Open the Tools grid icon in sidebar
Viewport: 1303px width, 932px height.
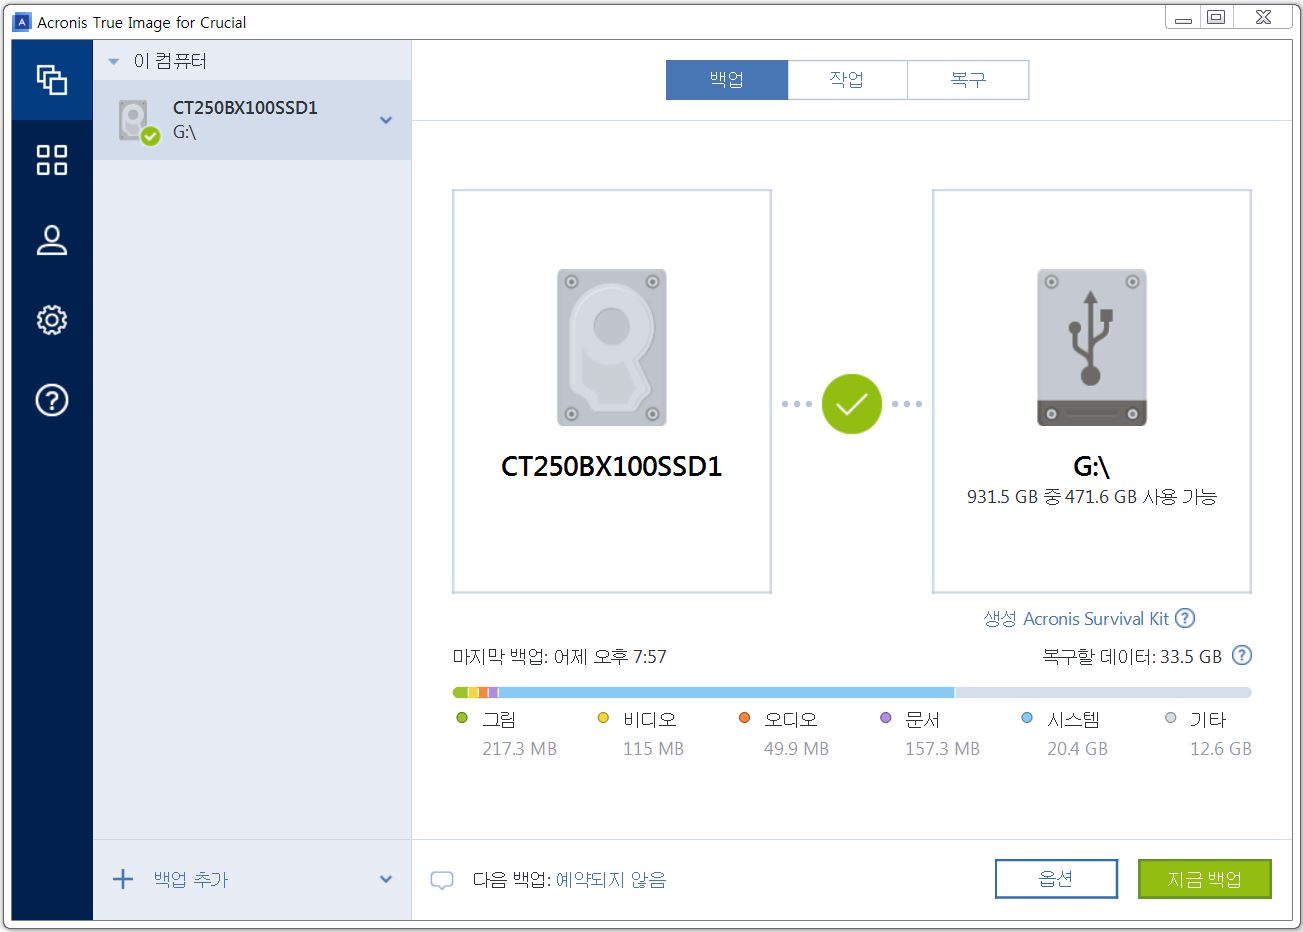click(x=52, y=160)
